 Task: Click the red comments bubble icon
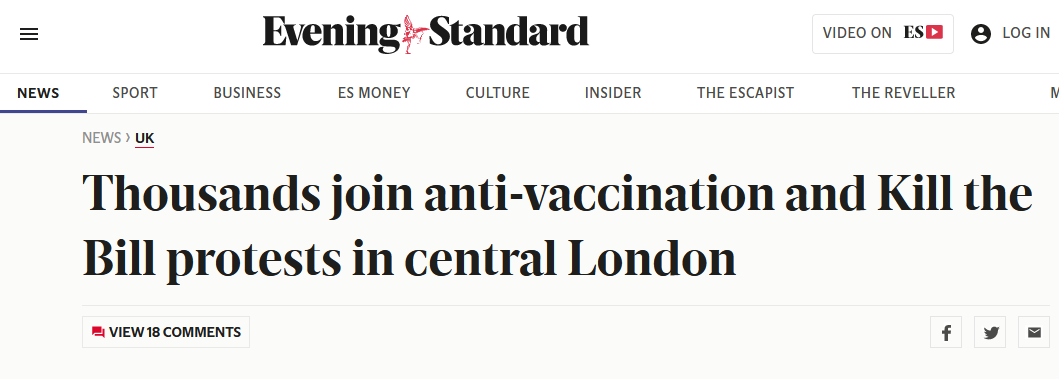point(98,332)
